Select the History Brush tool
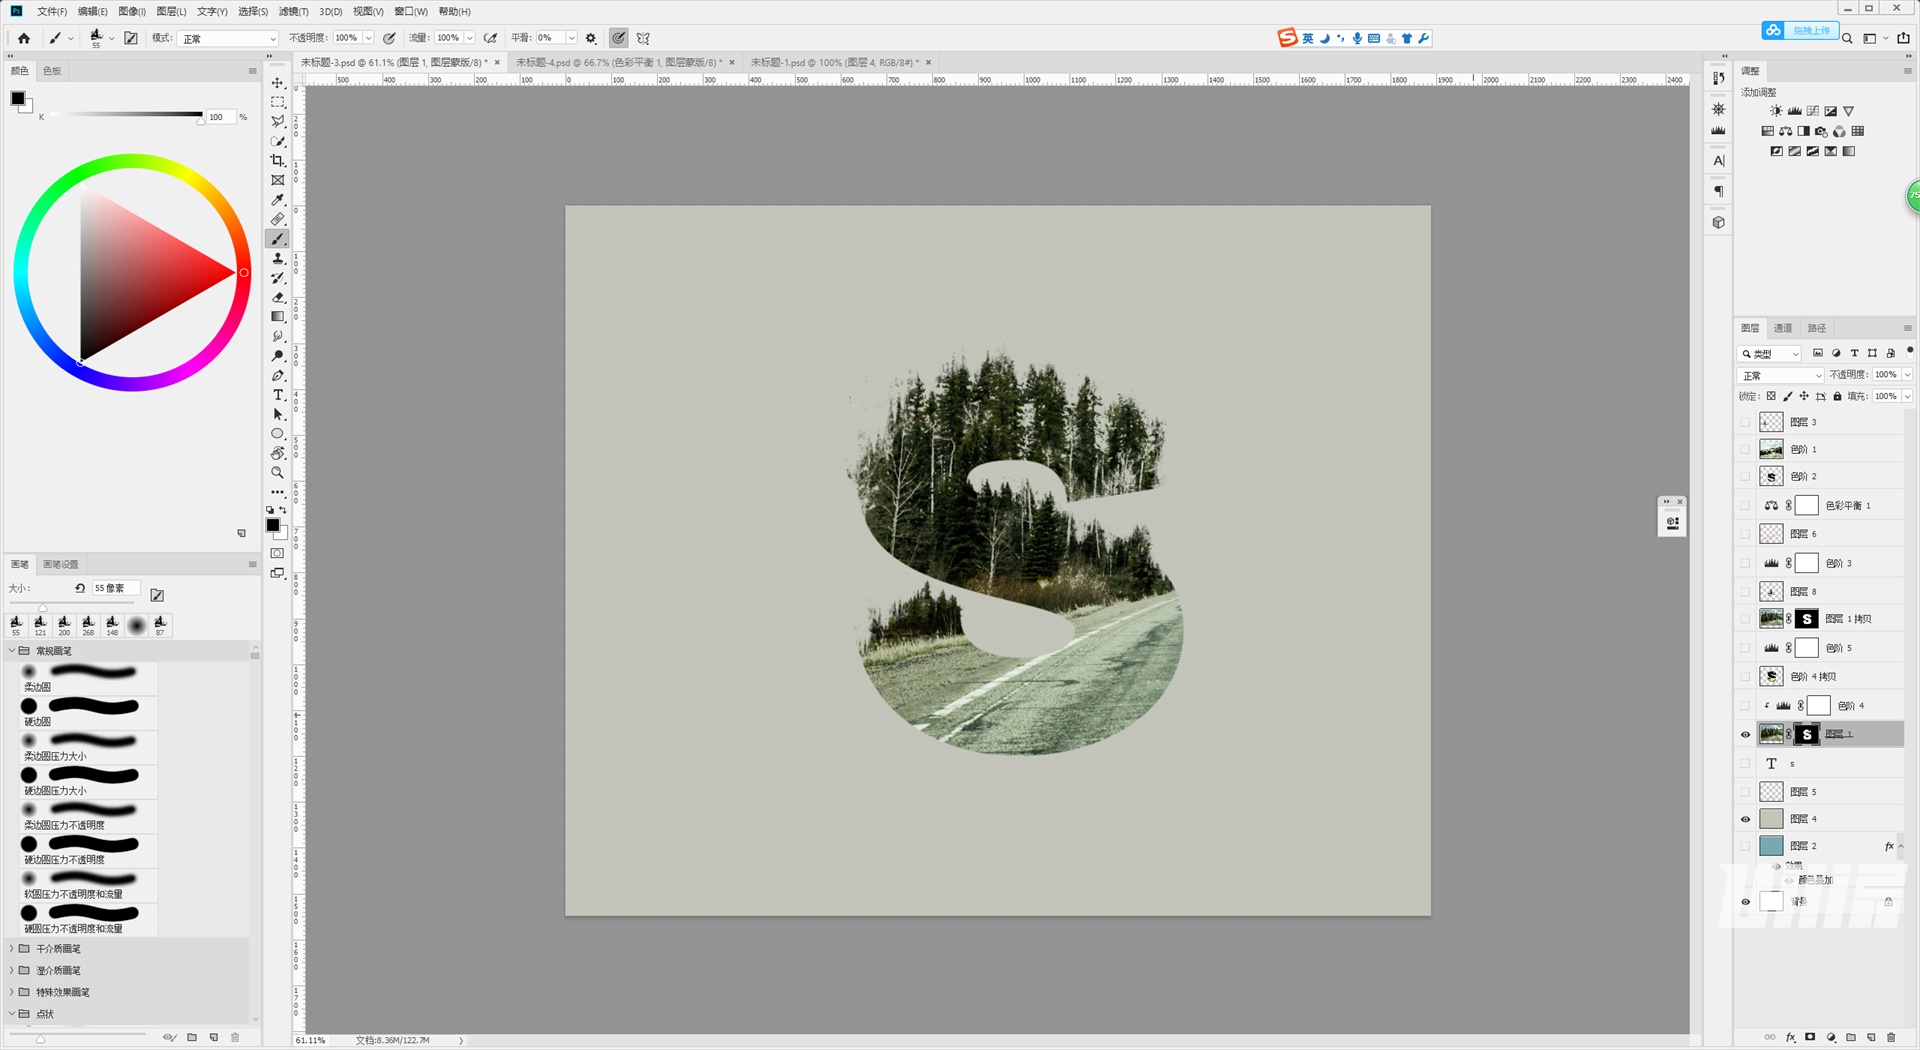This screenshot has height=1050, width=1920. [x=278, y=278]
